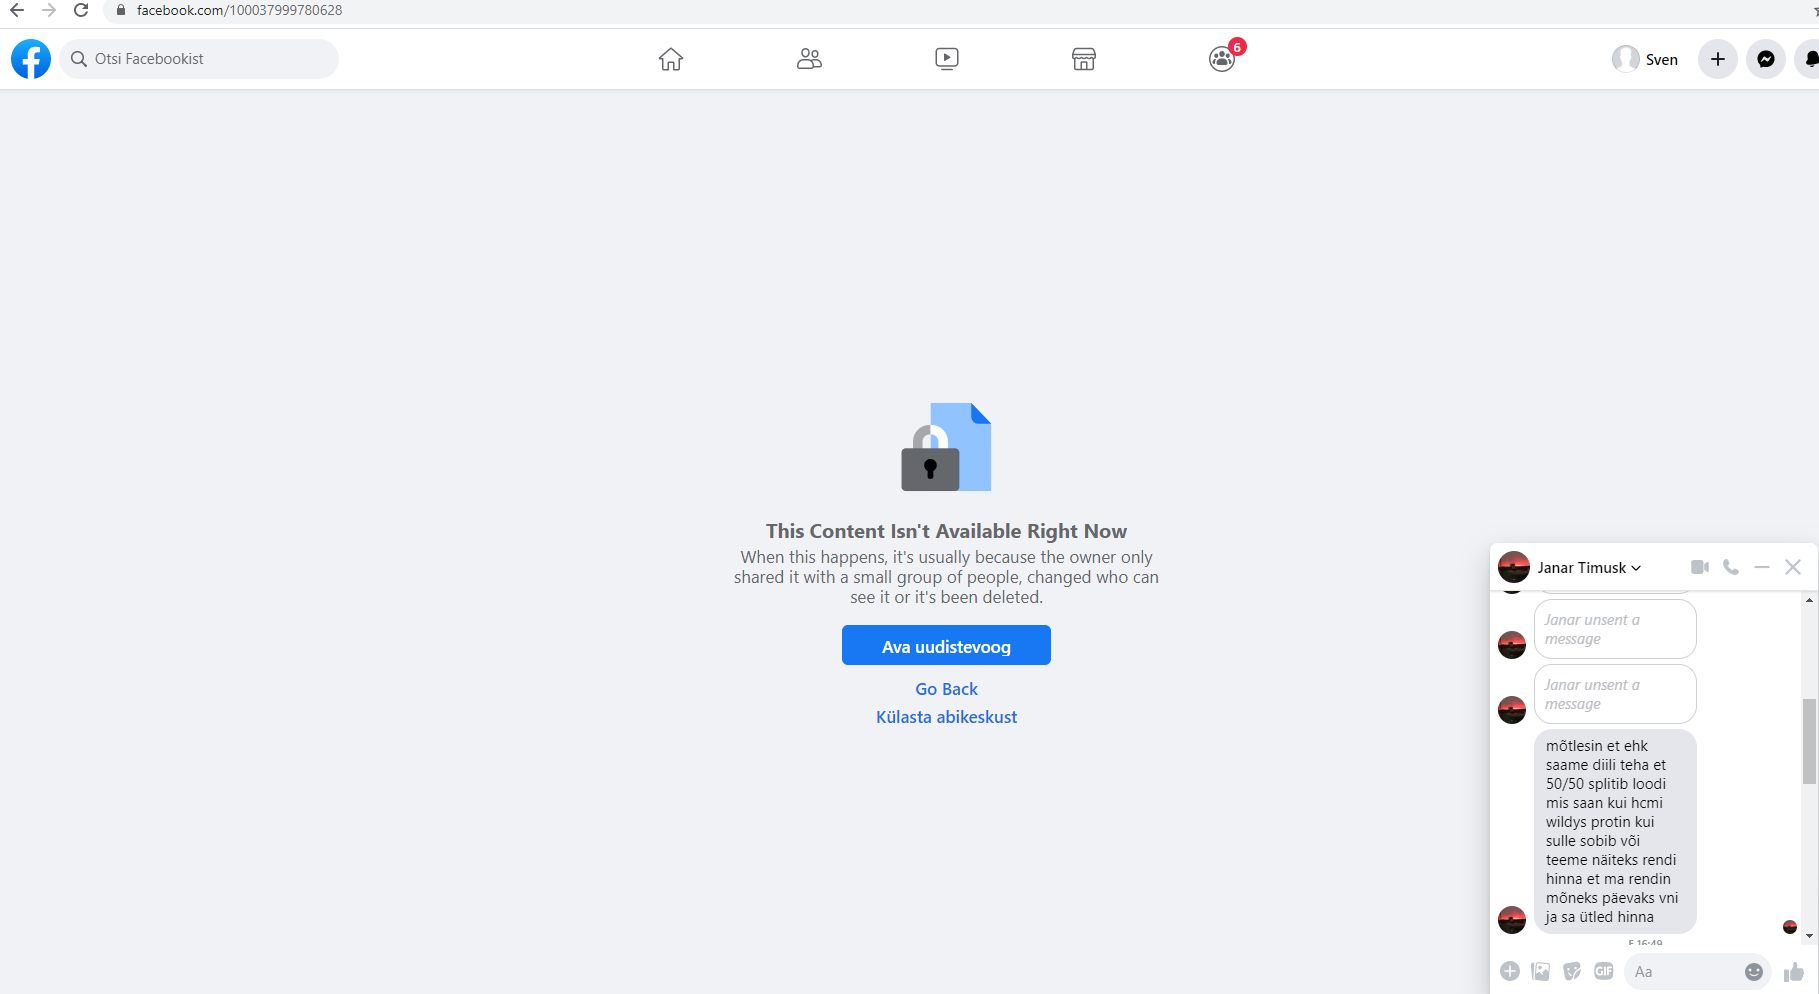Click the chat scrollbar up arrow
Viewport: 1819px width, 994px height.
(1809, 600)
